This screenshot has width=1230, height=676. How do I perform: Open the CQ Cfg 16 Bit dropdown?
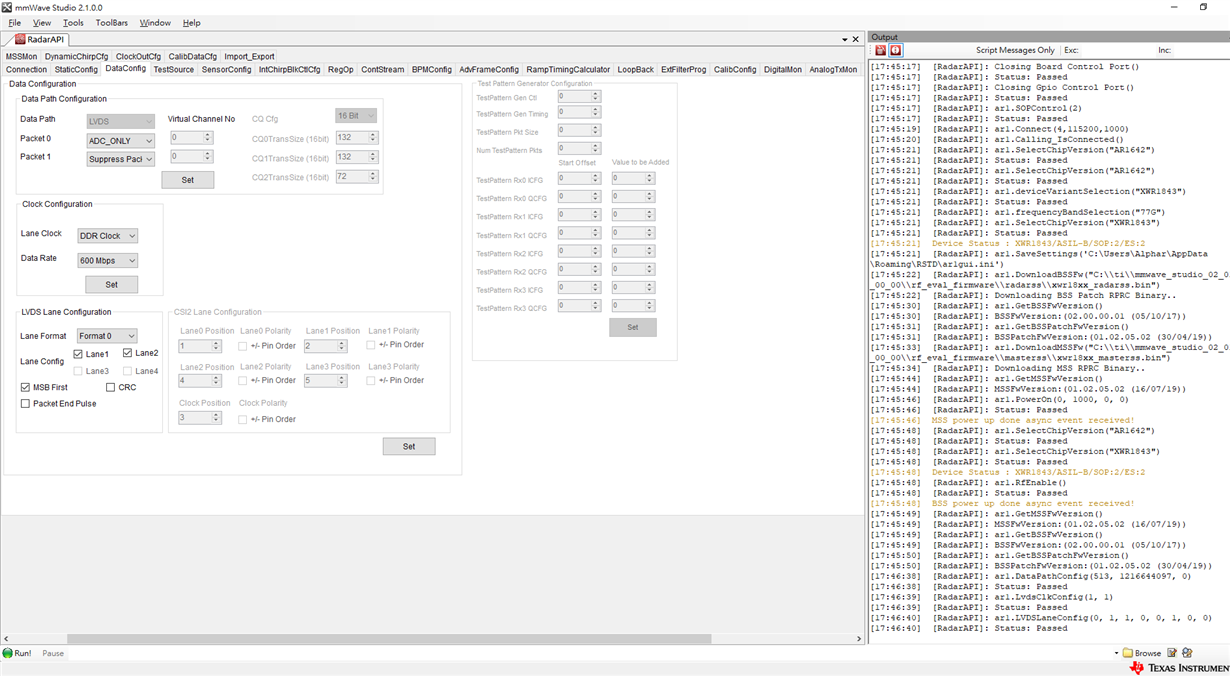[356, 116]
